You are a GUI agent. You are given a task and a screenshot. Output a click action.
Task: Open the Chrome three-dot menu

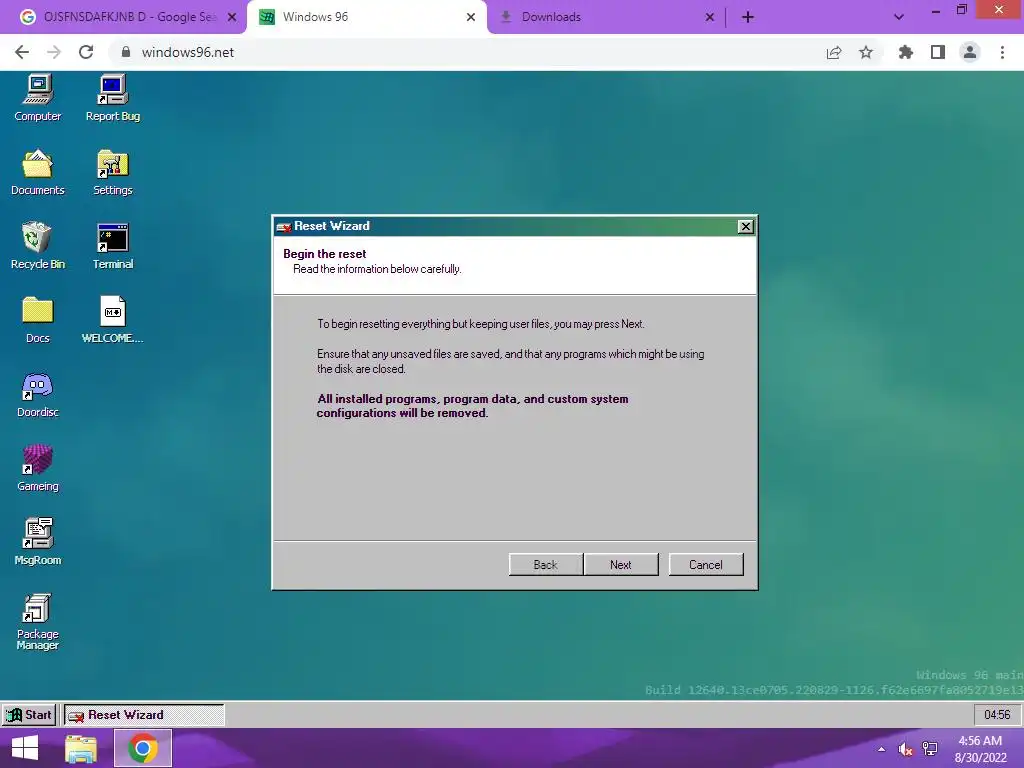coord(1002,52)
